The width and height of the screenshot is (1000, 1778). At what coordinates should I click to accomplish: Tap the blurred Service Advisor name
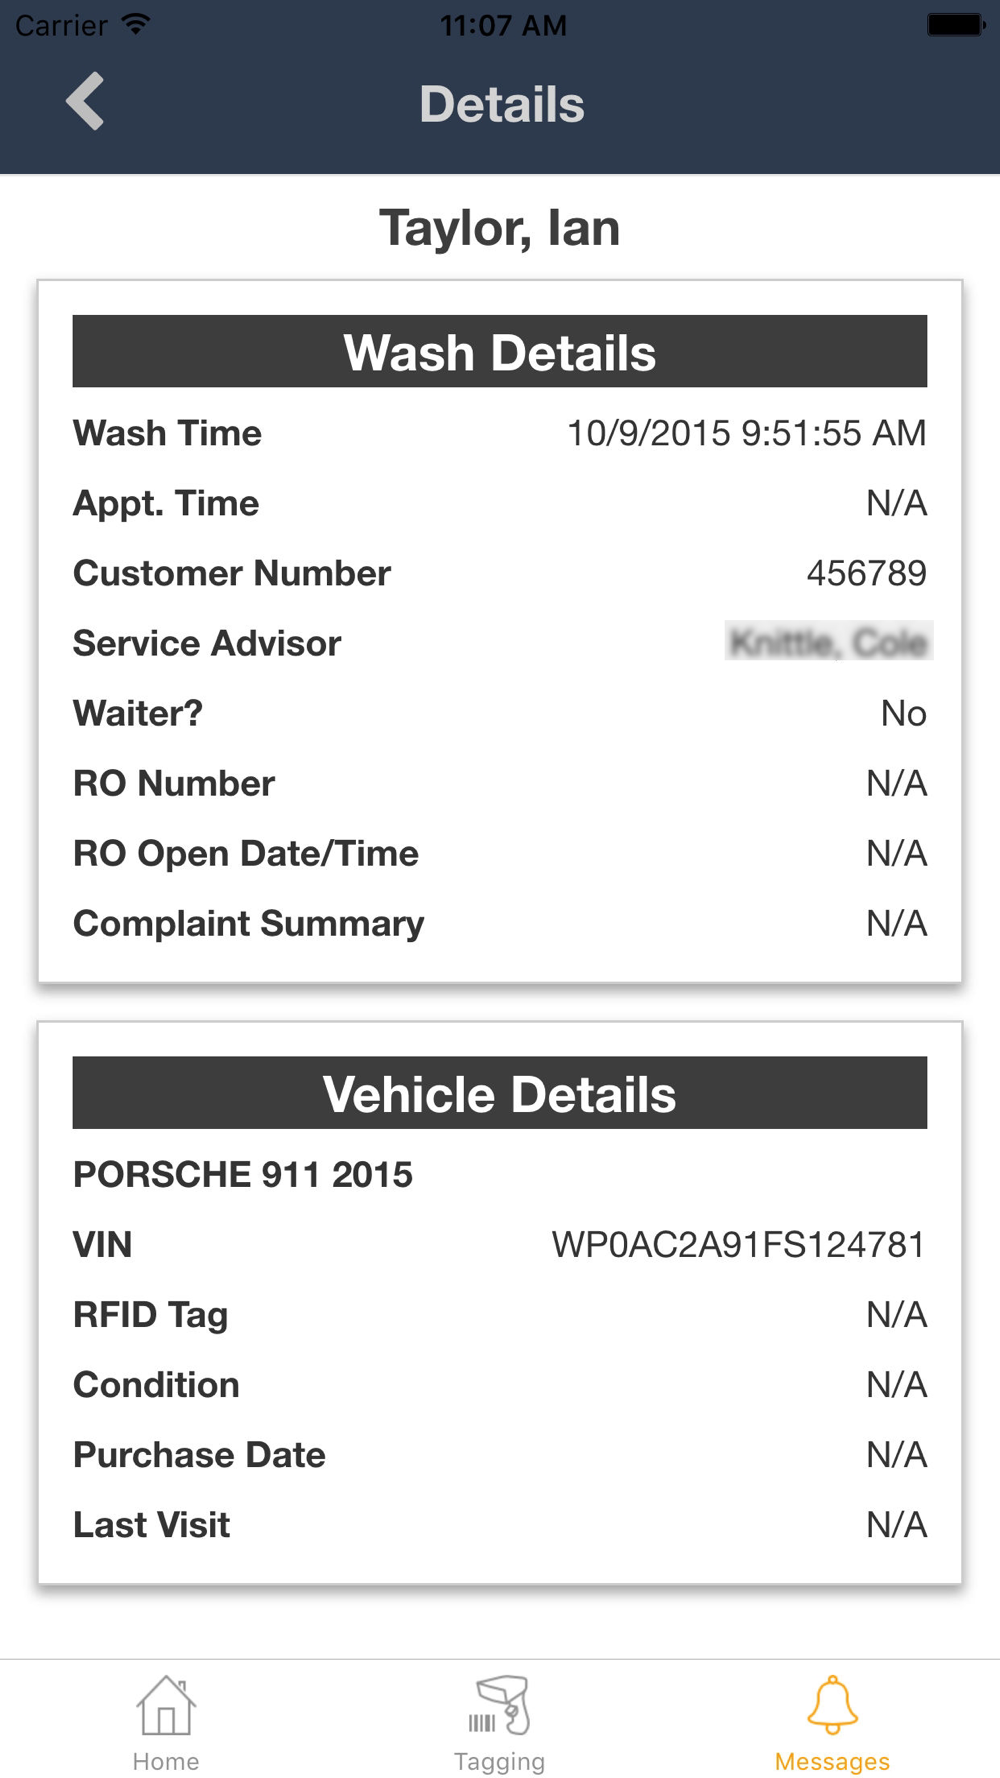[x=828, y=642]
